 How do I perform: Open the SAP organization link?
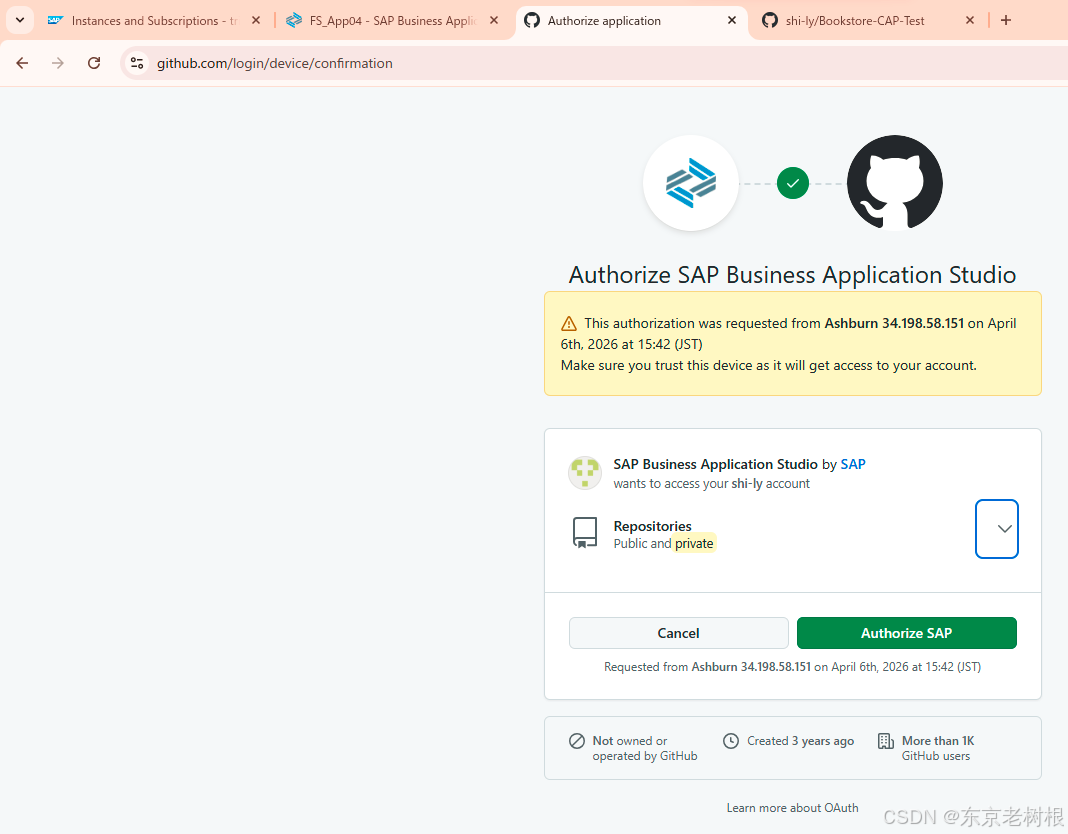[x=853, y=464]
